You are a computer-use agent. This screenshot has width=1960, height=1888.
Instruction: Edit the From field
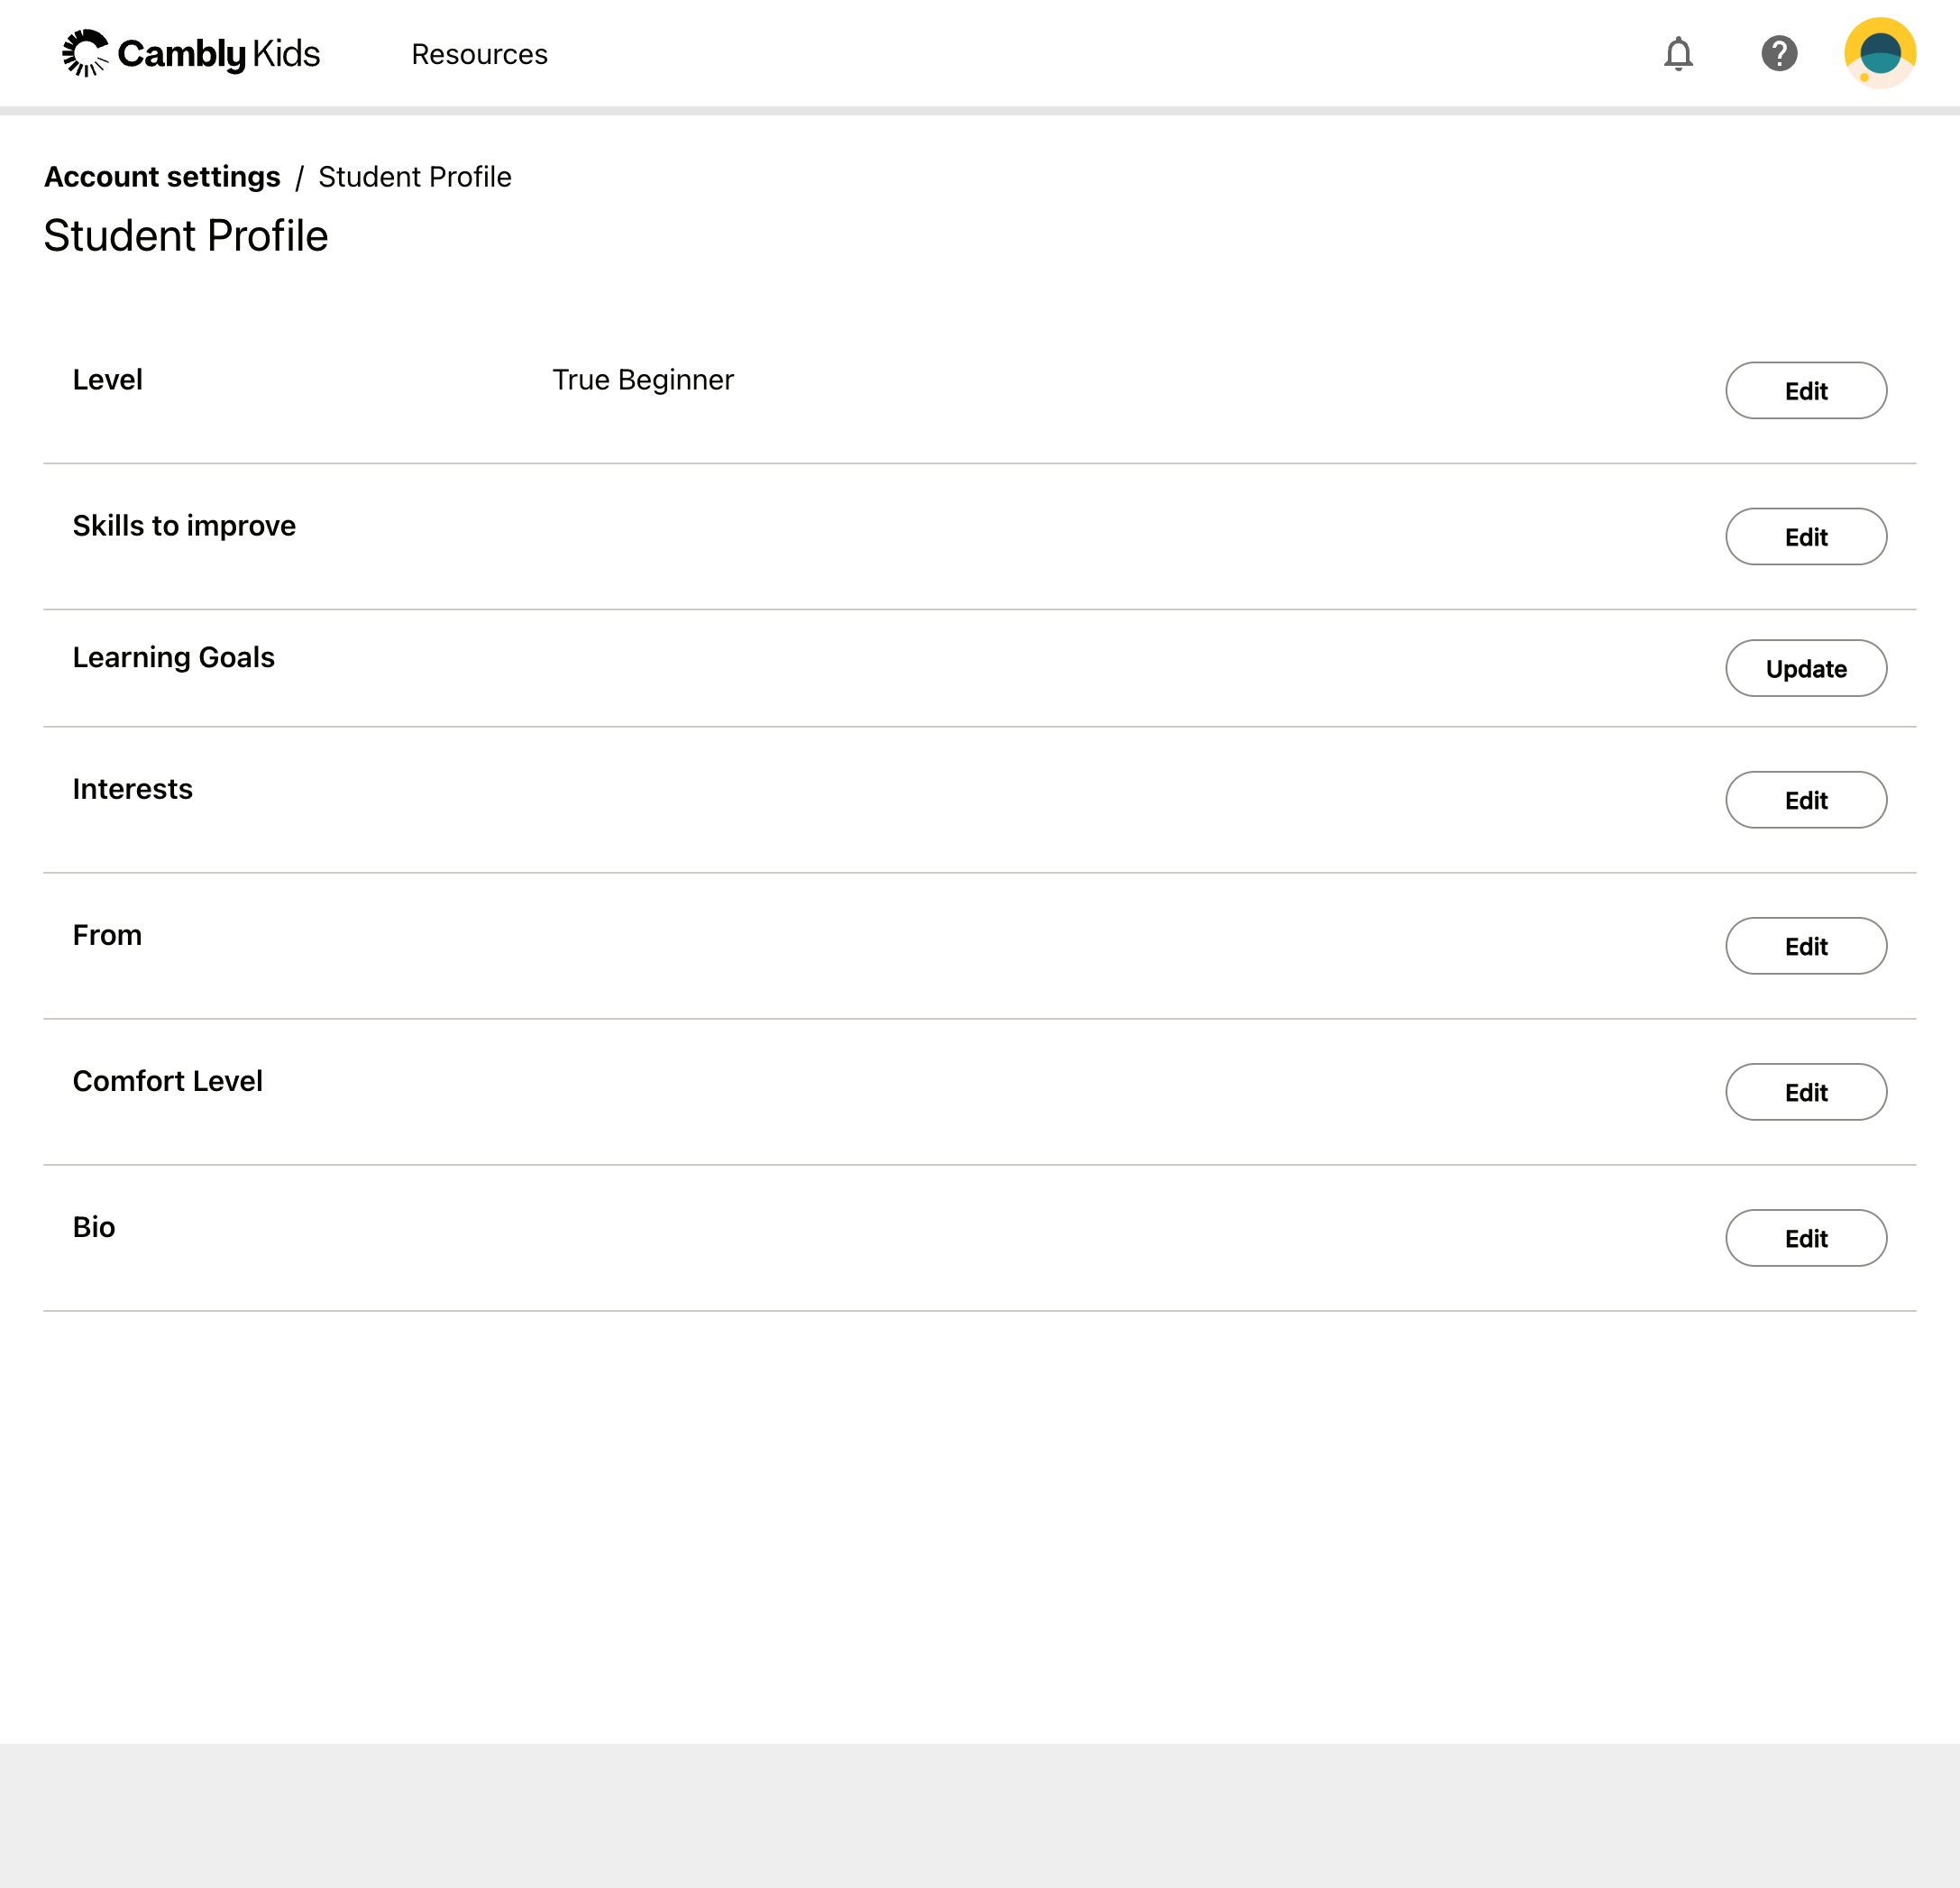point(1805,946)
